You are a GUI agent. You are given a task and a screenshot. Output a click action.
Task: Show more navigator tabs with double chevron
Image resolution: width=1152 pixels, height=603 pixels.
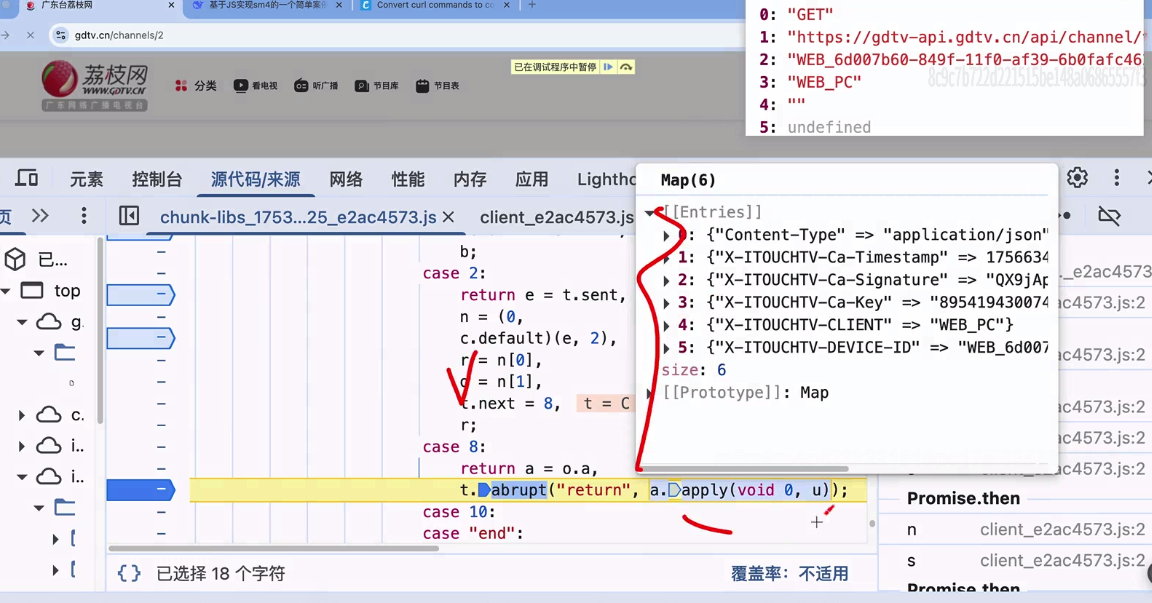click(x=40, y=215)
